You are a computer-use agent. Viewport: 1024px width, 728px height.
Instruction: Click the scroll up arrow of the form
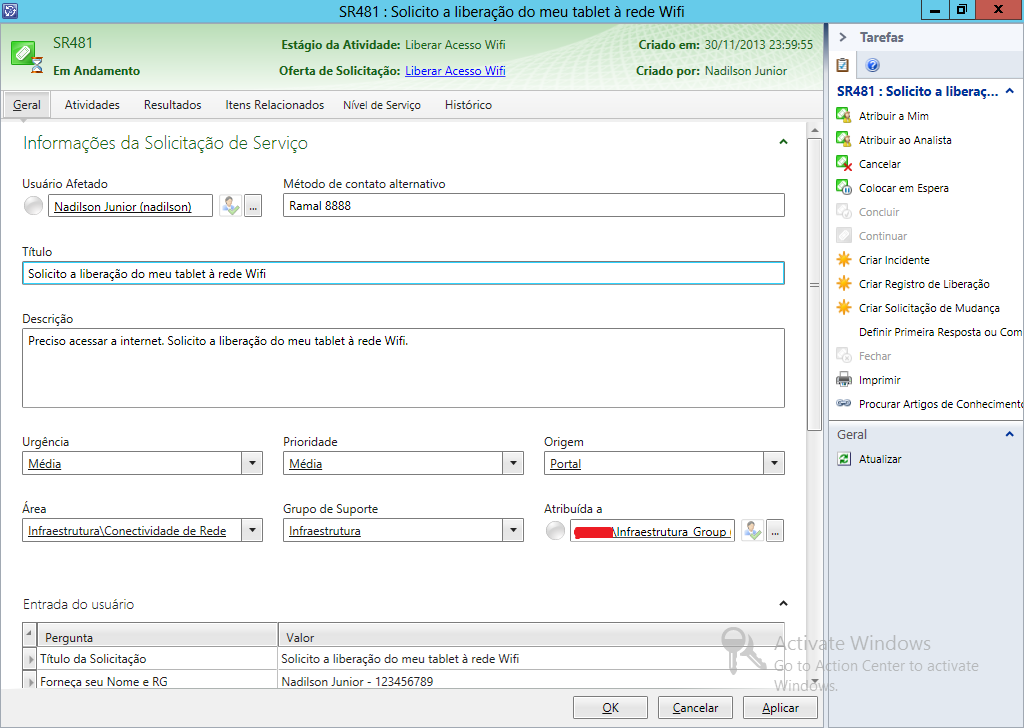814,130
